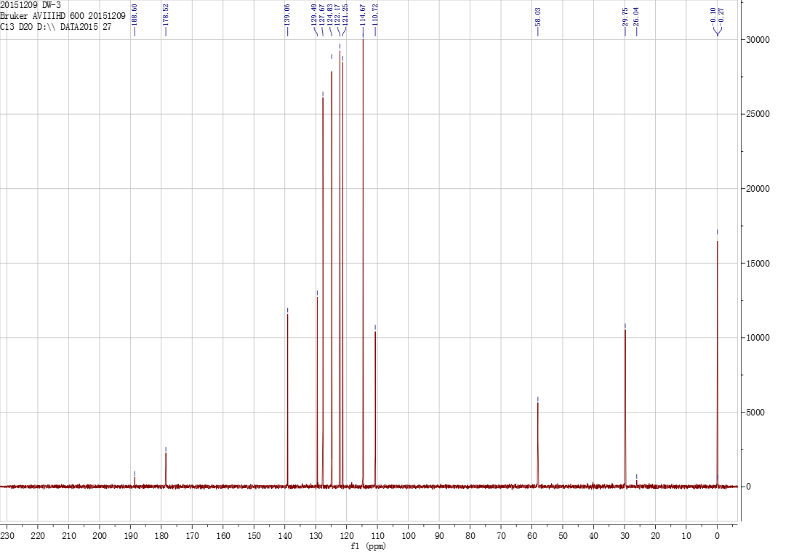Click the 60 tick label on ppm axis
The image size is (791, 553).
coord(532,535)
